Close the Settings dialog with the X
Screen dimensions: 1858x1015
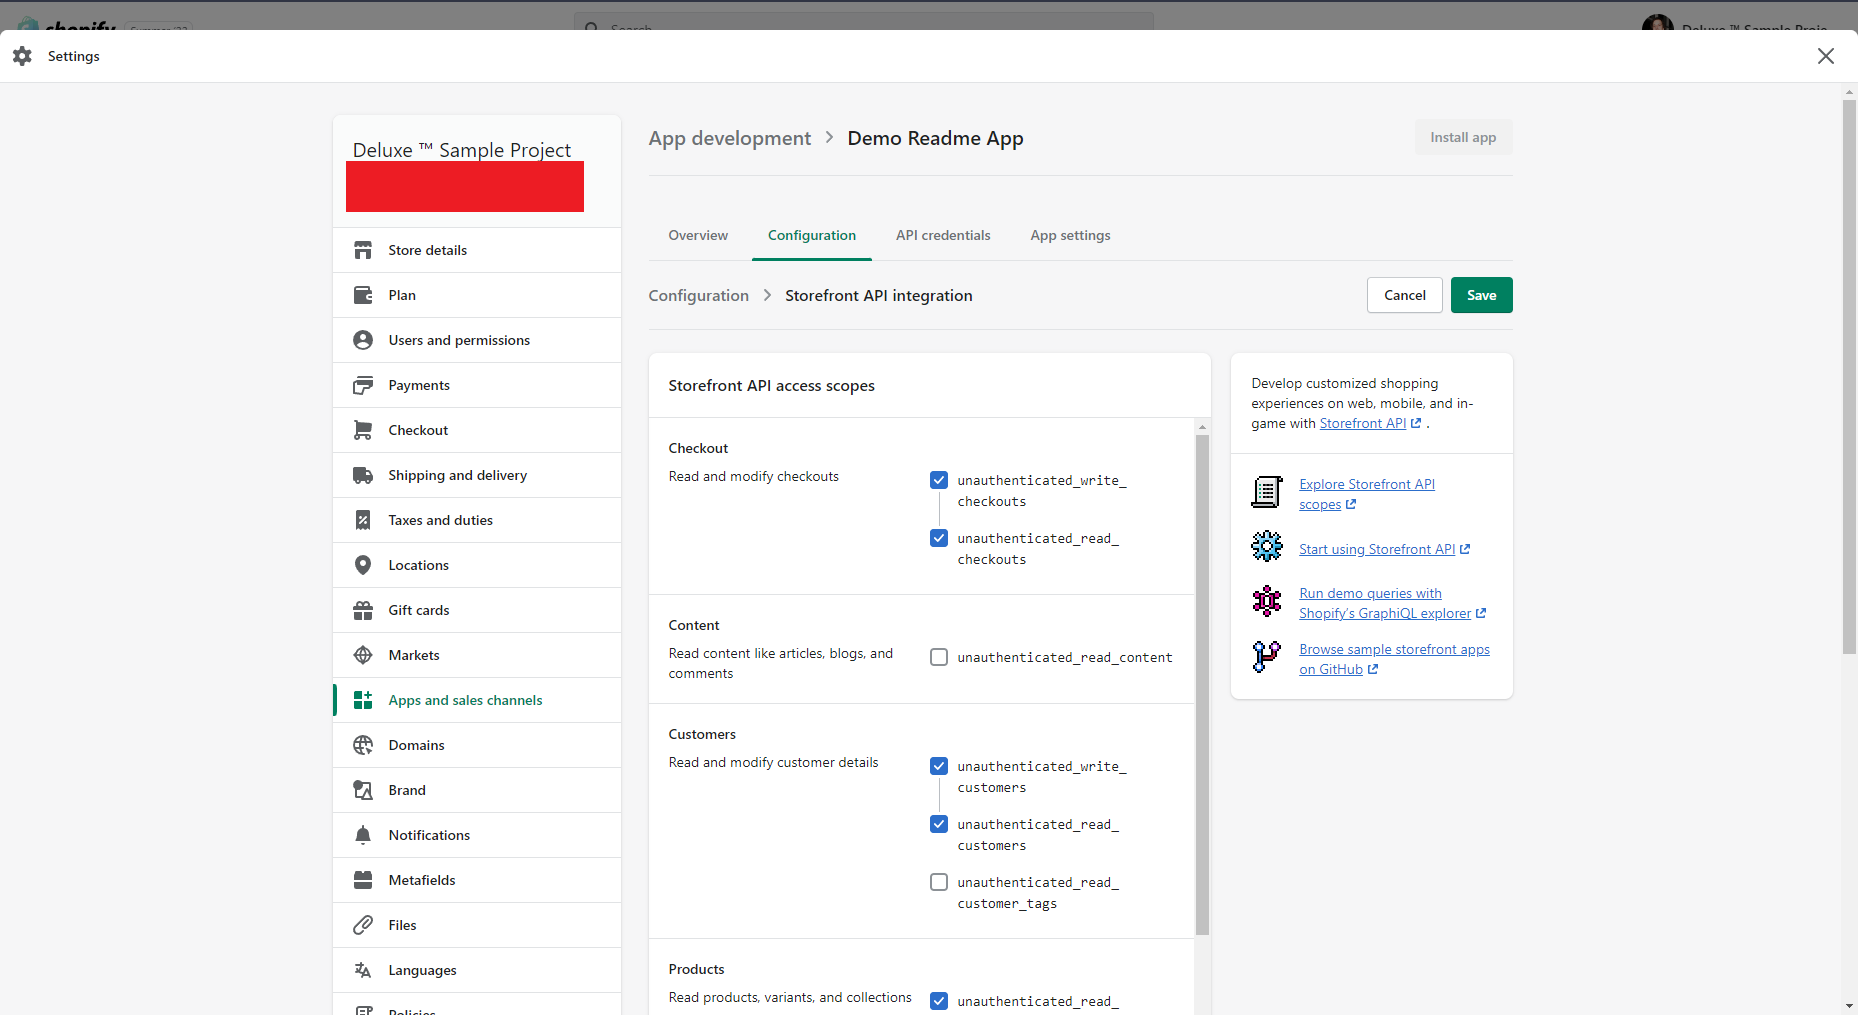click(x=1826, y=56)
